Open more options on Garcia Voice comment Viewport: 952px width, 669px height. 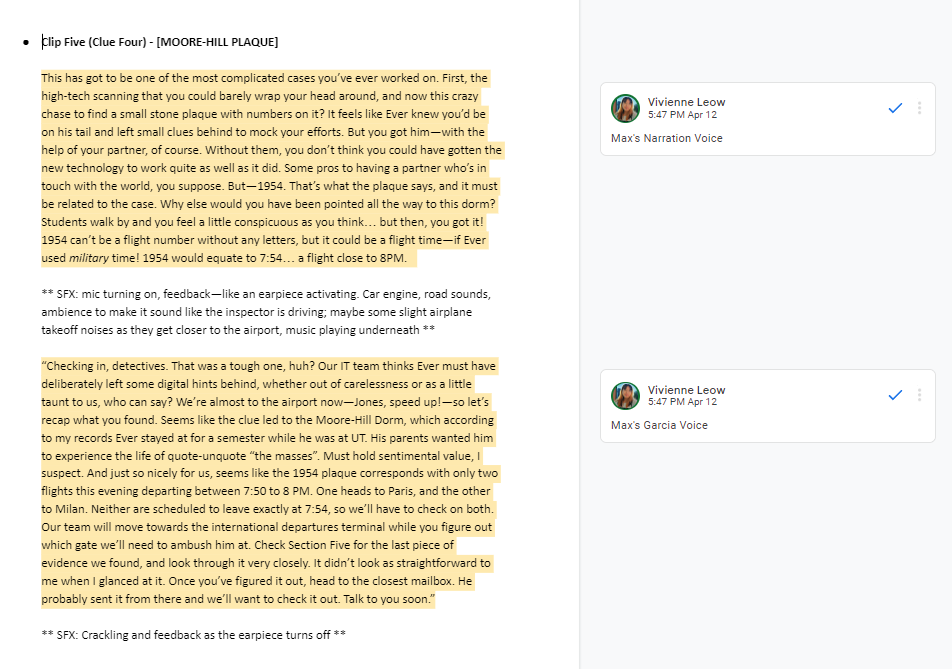pos(919,395)
